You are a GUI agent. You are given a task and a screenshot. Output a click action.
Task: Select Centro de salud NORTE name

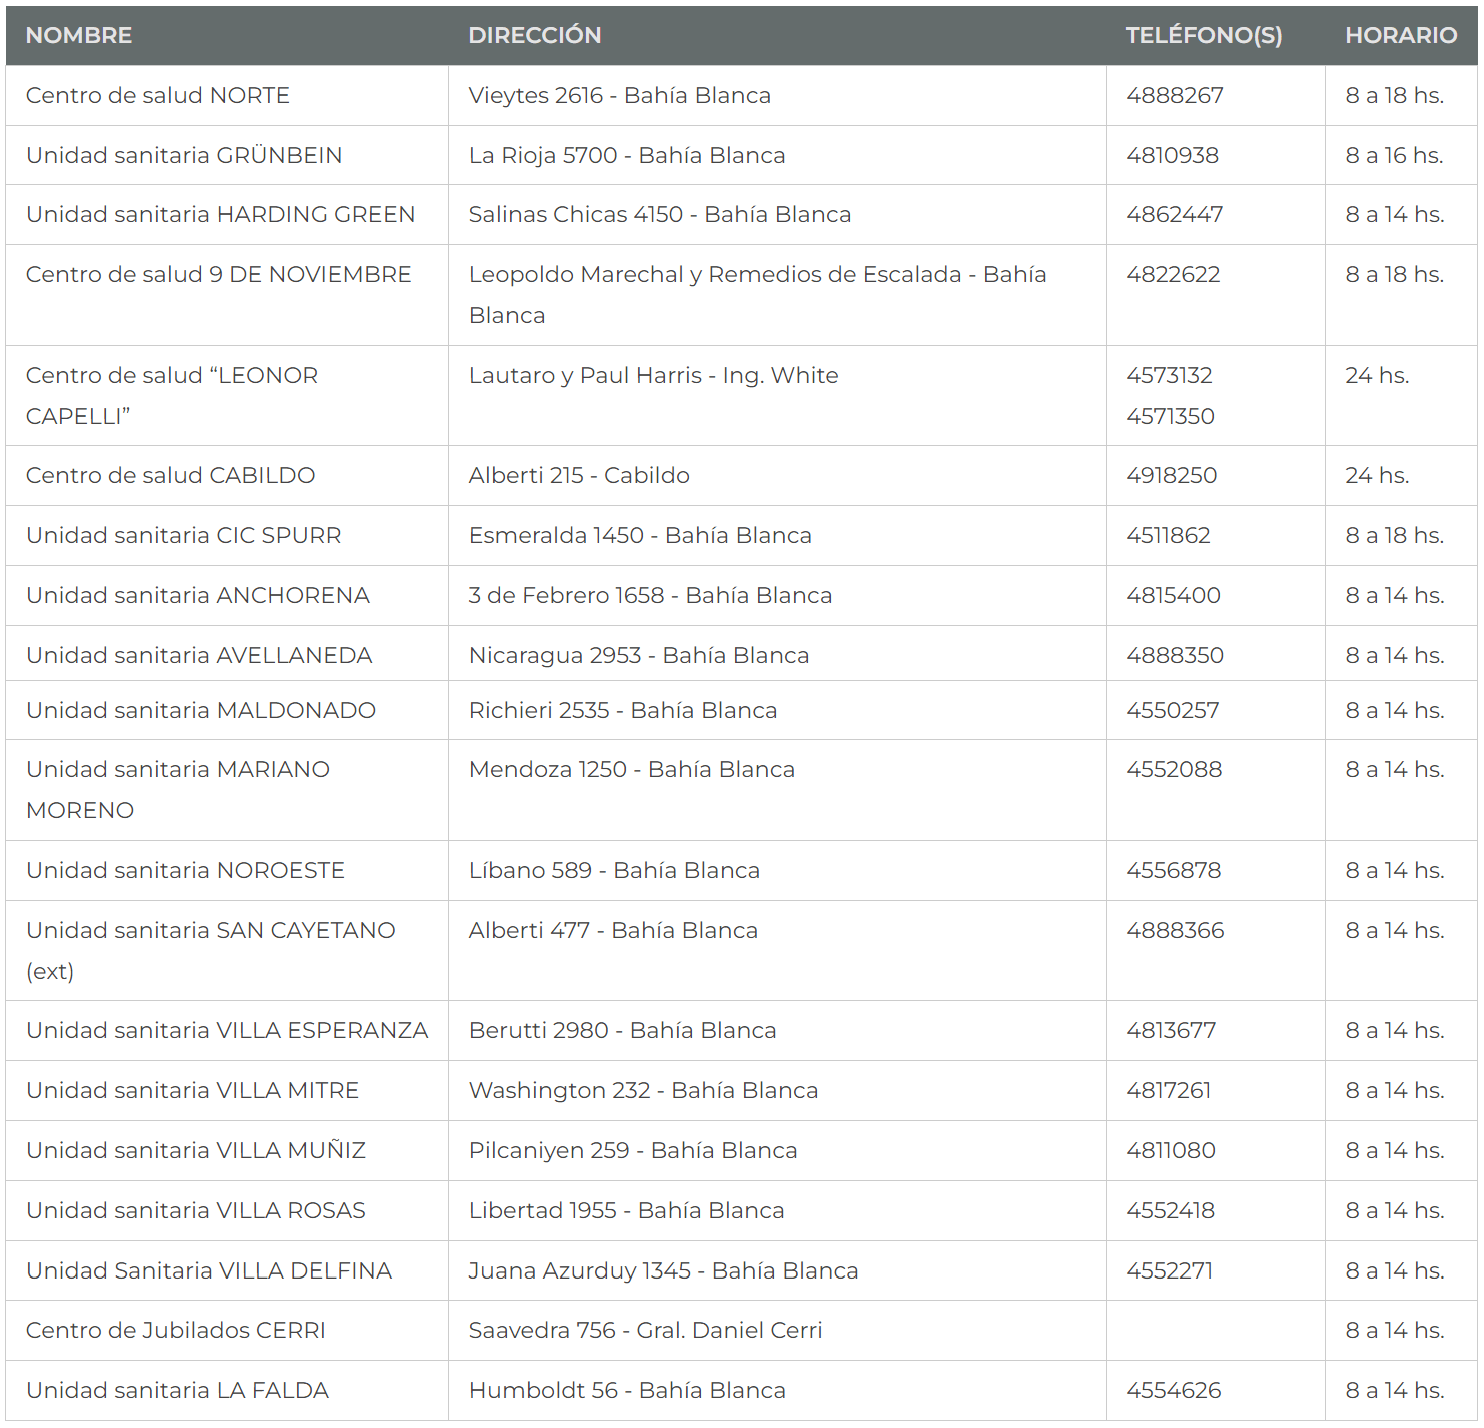[158, 96]
